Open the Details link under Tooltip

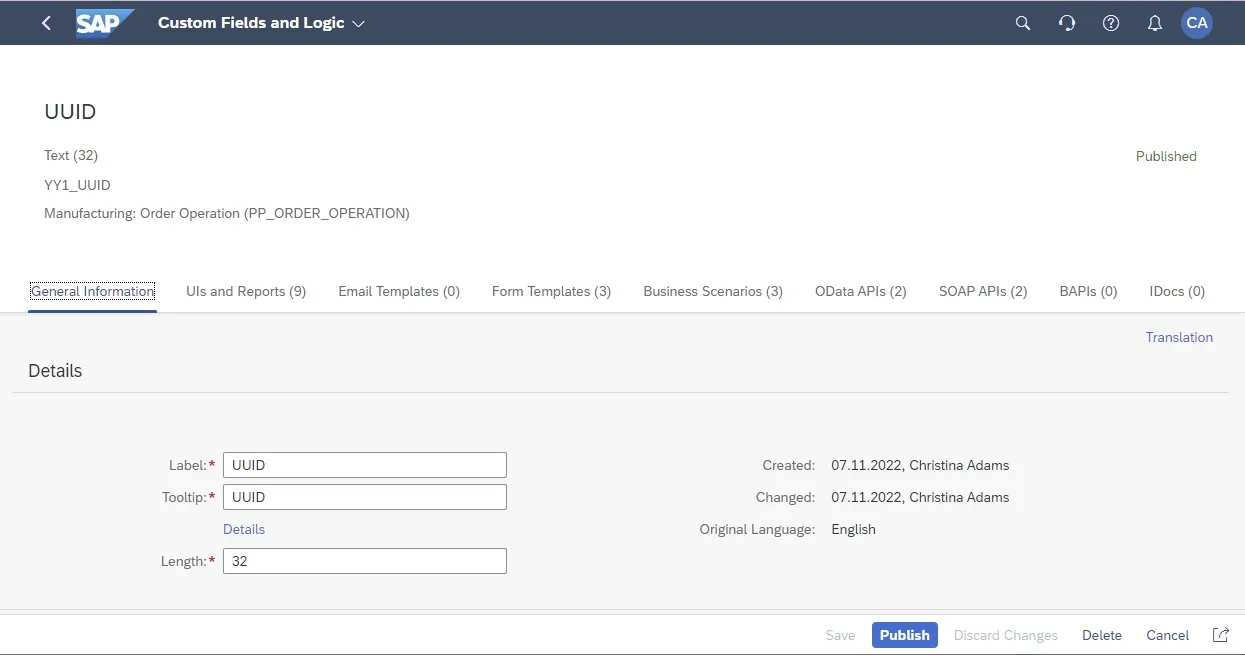(244, 529)
